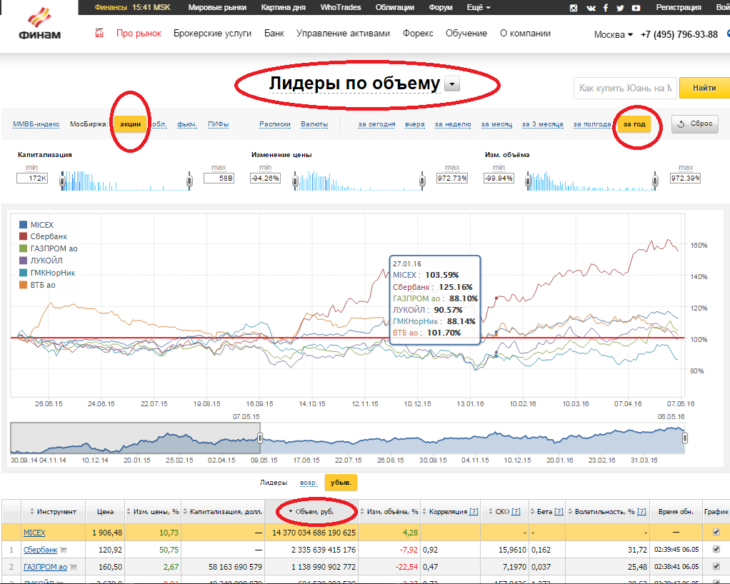Click the 'за 3 месяца' period link
Image resolution: width=730 pixels, height=584 pixels.
pyautogui.click(x=542, y=124)
